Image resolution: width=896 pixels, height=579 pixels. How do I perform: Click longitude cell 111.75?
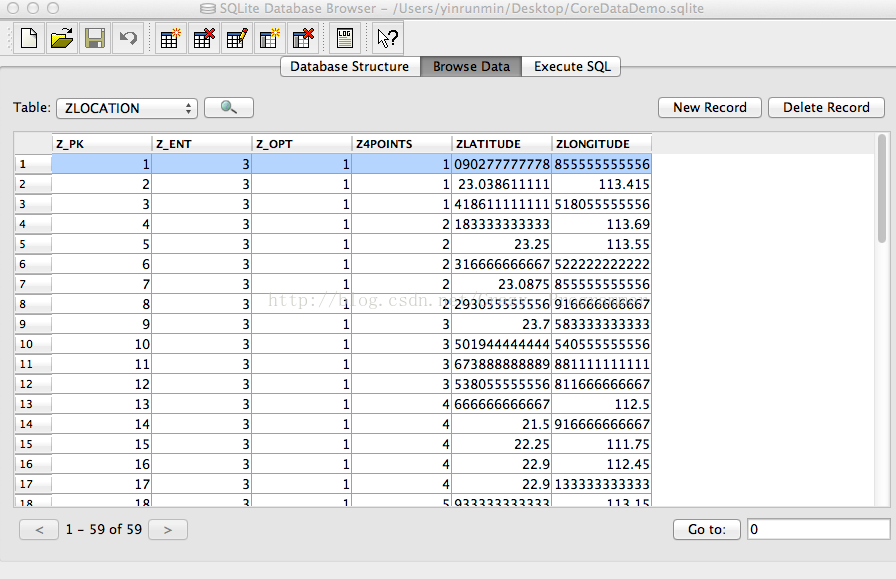click(x=602, y=444)
